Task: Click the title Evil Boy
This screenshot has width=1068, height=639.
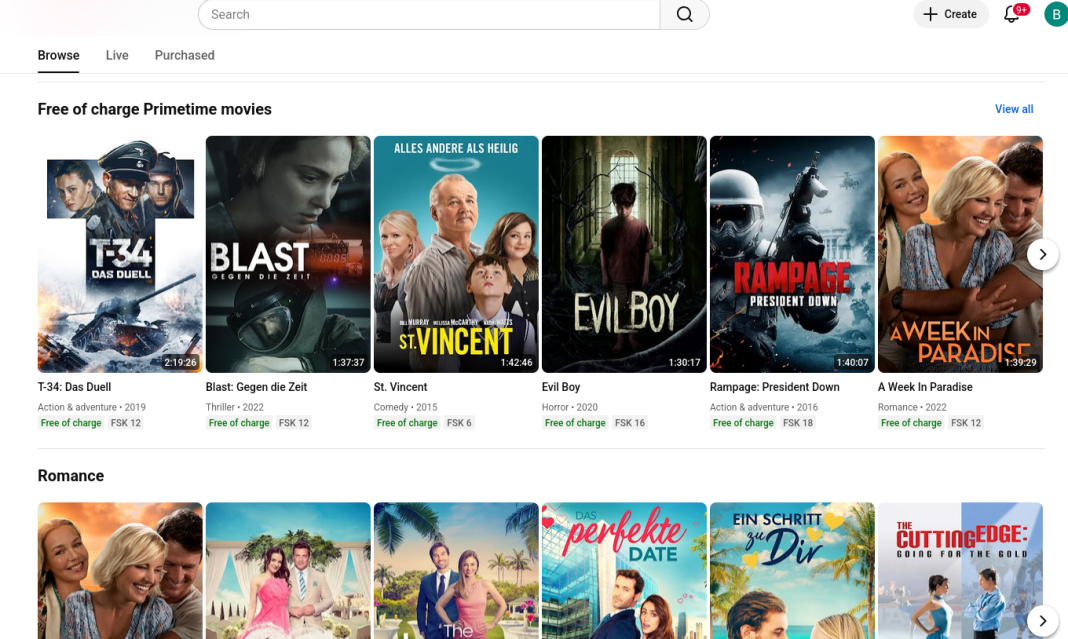Action: pyautogui.click(x=561, y=387)
